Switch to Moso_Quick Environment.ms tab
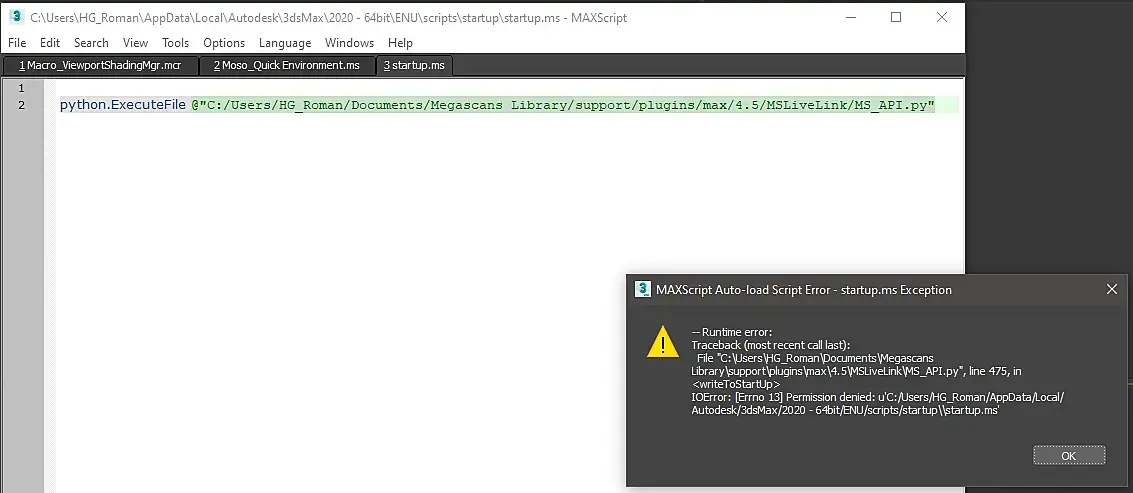This screenshot has width=1133, height=493. point(286,65)
